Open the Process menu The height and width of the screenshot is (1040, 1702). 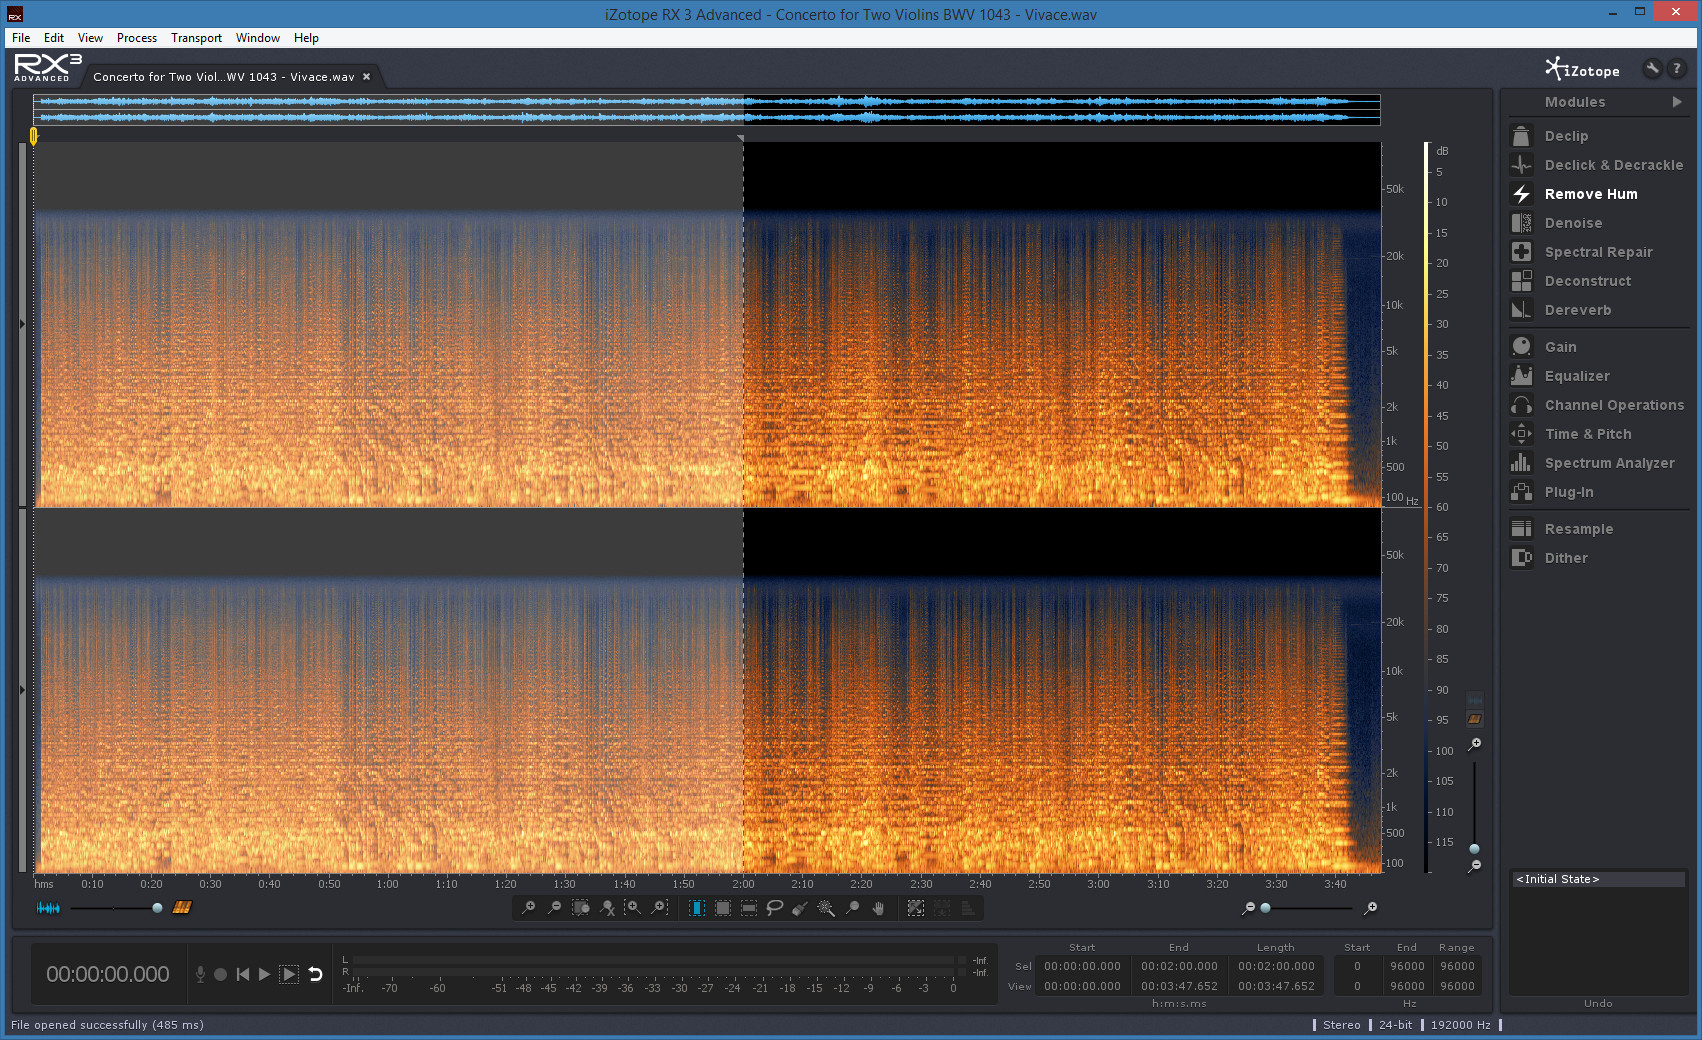coord(137,38)
